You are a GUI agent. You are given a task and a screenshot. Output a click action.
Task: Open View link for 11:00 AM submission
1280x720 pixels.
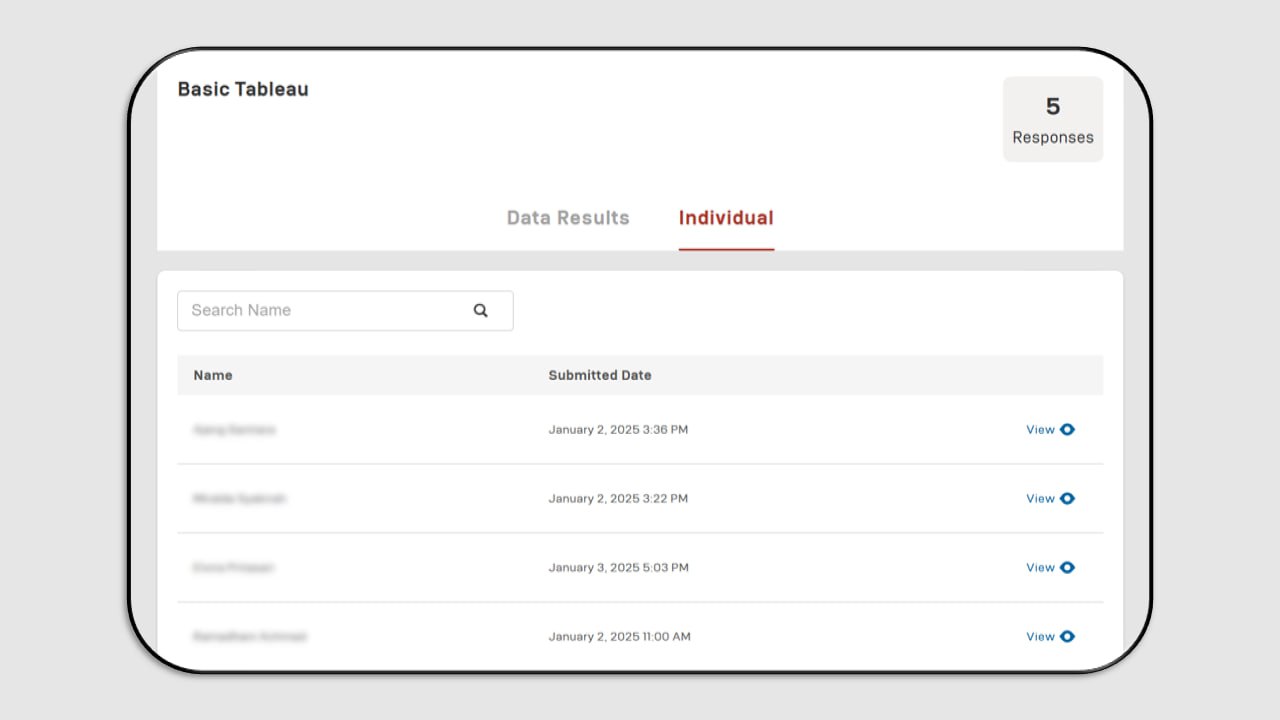point(1040,637)
